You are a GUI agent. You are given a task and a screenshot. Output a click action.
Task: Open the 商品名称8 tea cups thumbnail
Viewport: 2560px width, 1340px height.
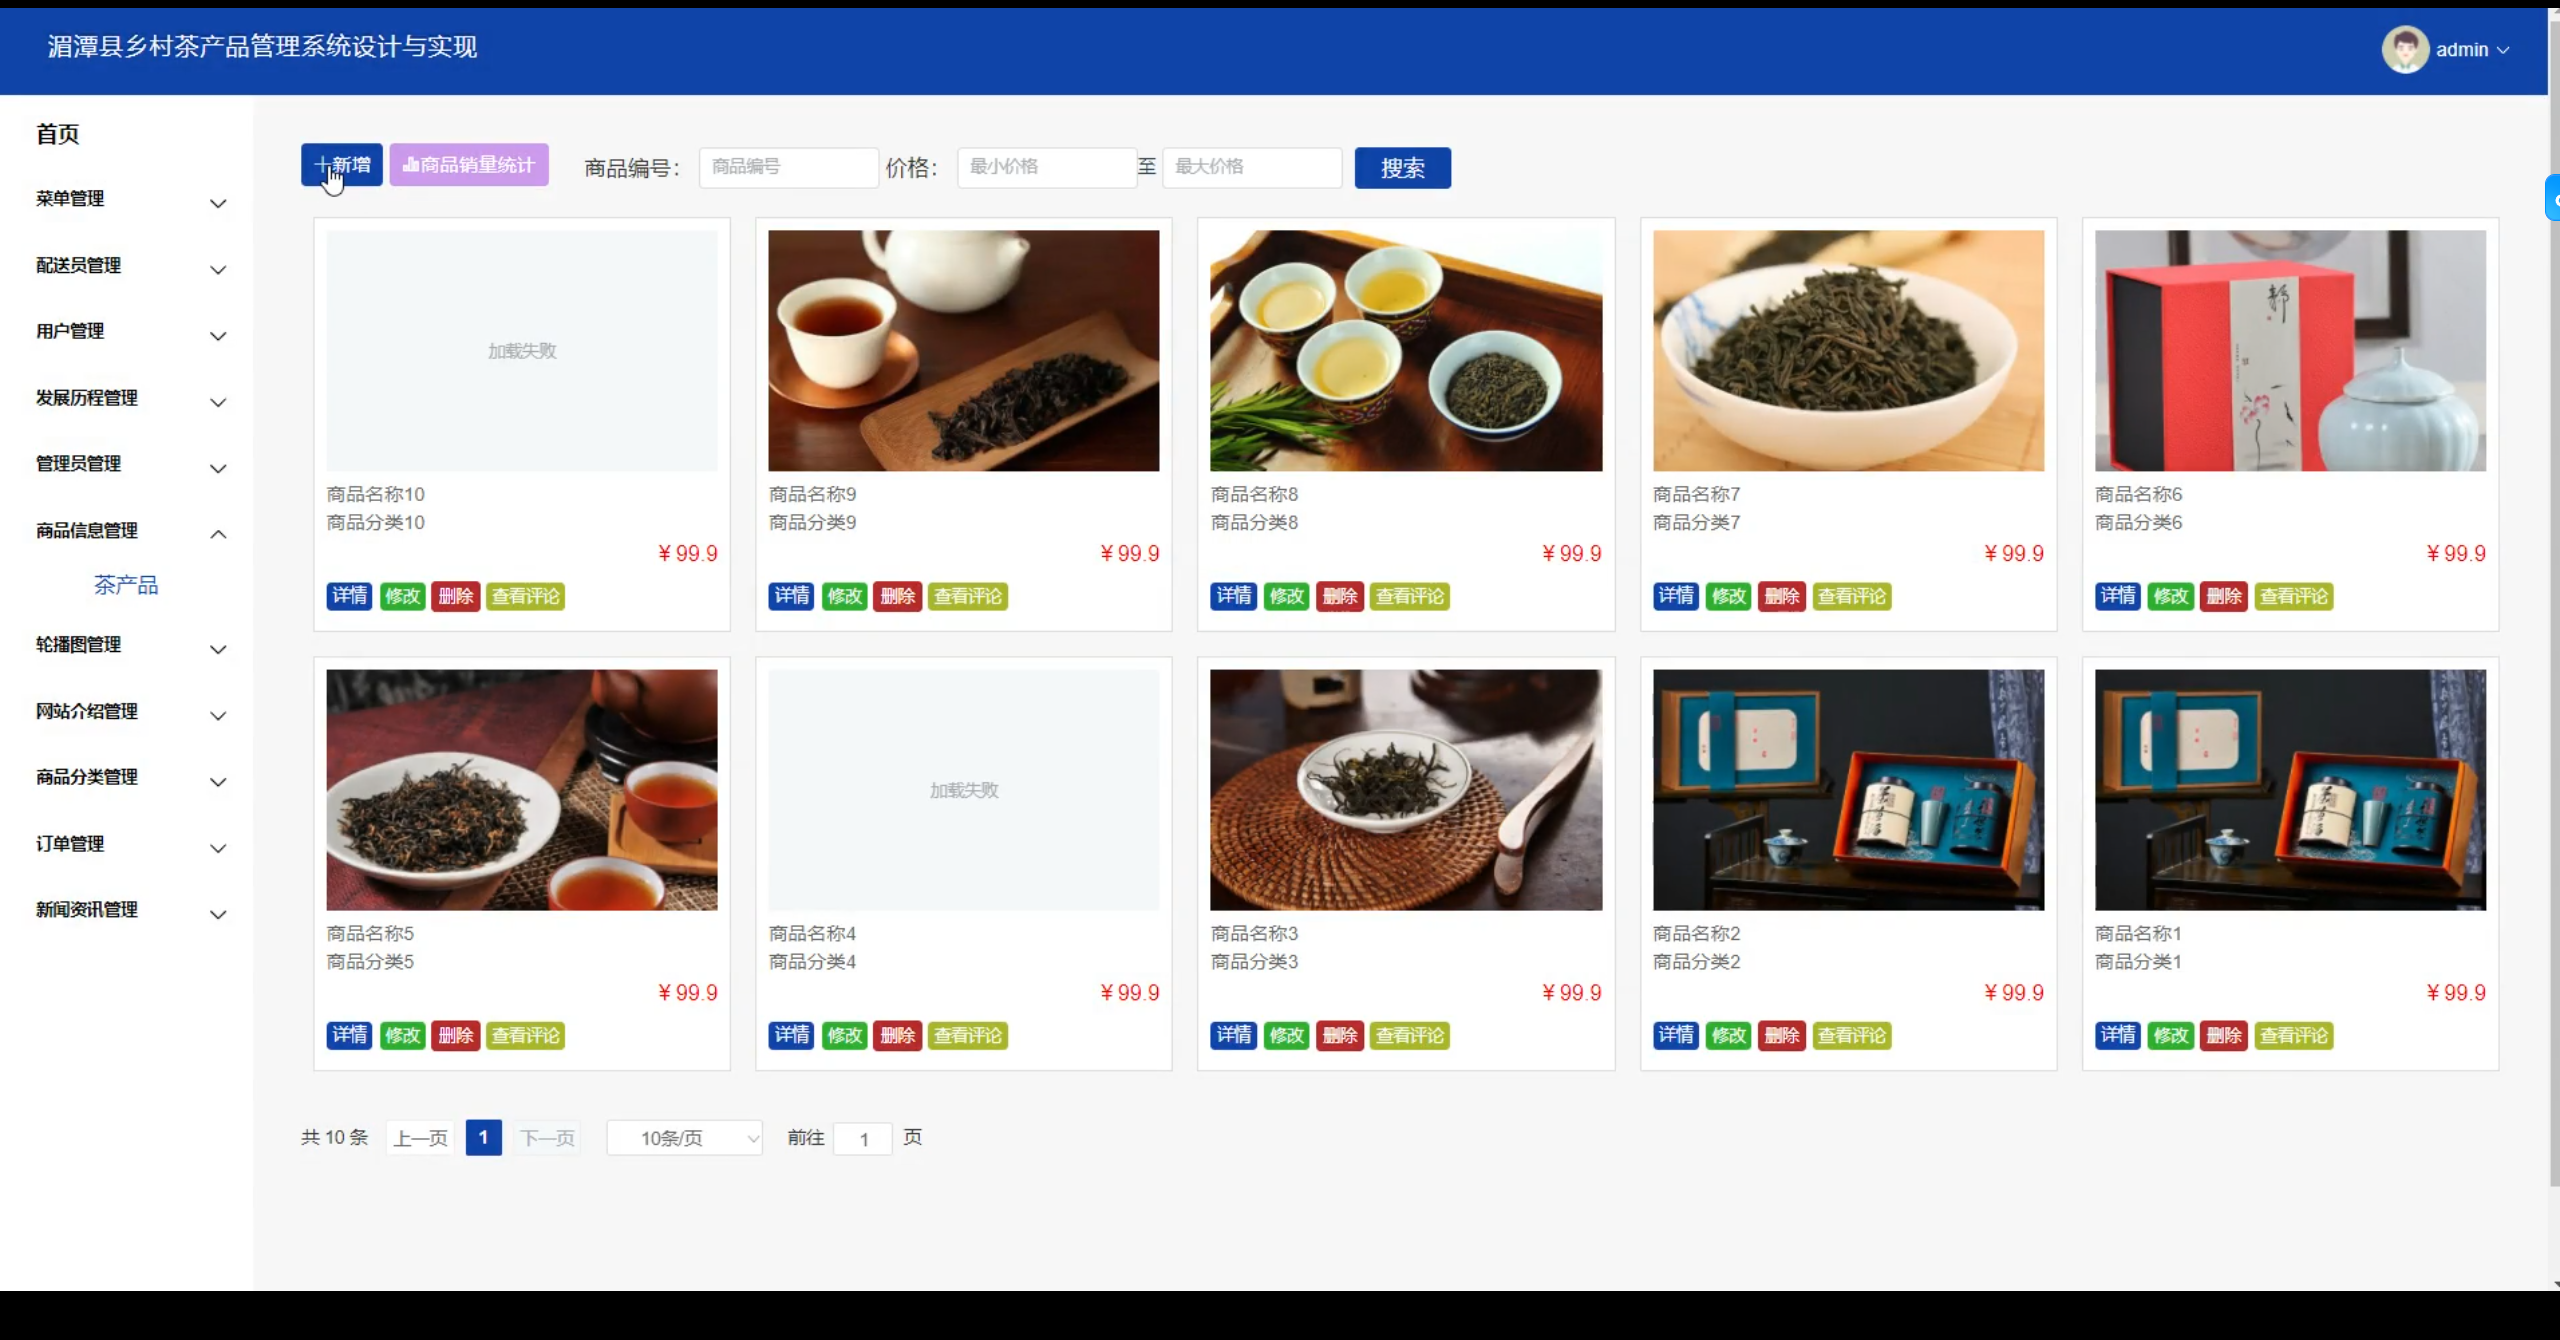(1405, 351)
